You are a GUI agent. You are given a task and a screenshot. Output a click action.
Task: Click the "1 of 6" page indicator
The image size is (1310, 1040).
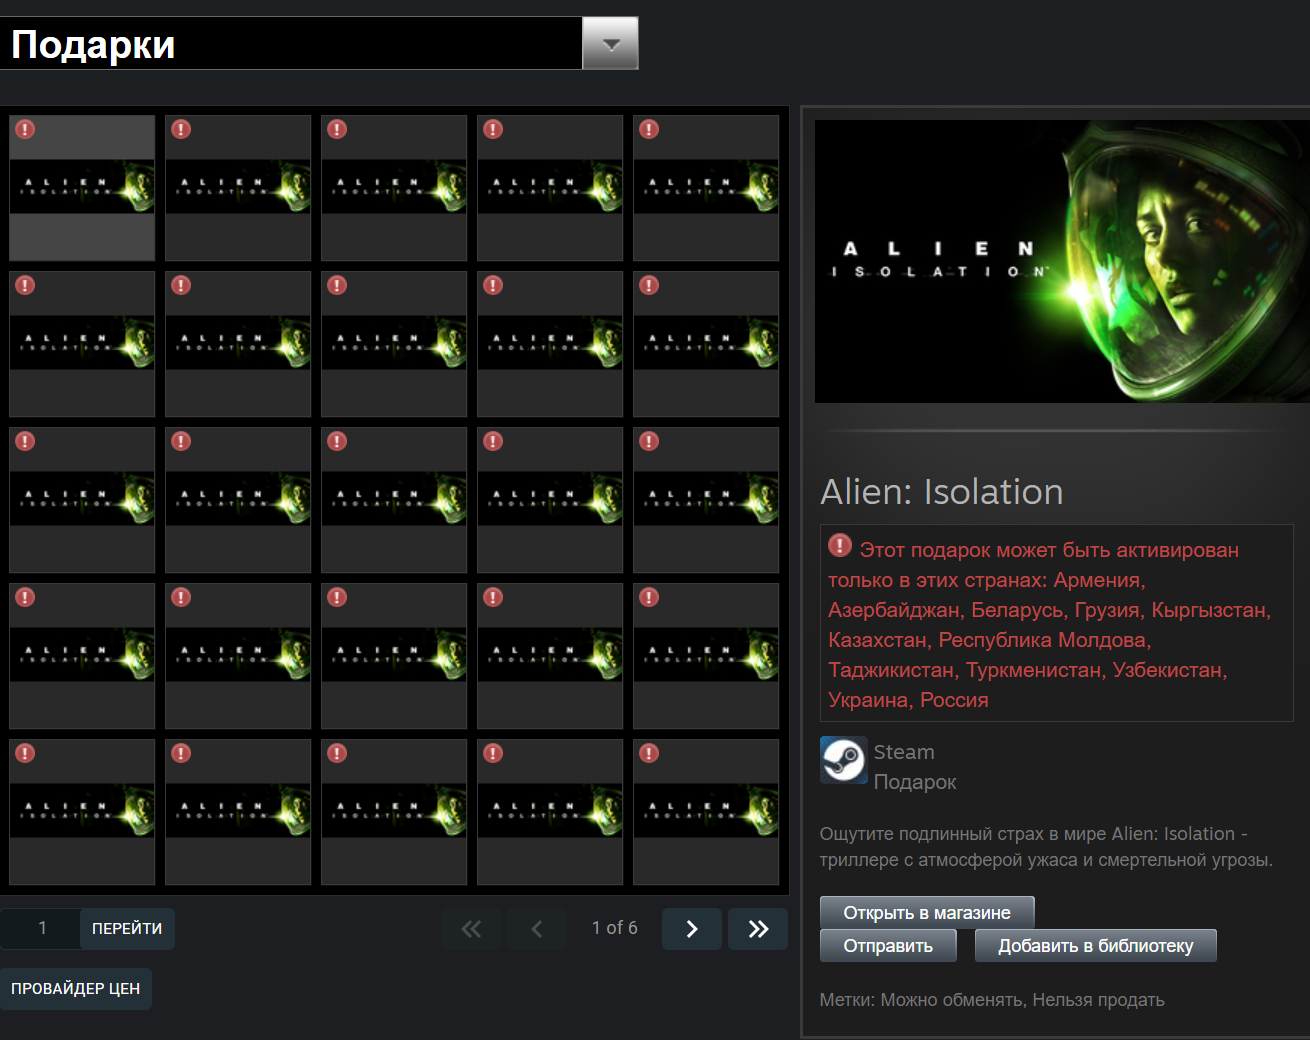pyautogui.click(x=614, y=928)
